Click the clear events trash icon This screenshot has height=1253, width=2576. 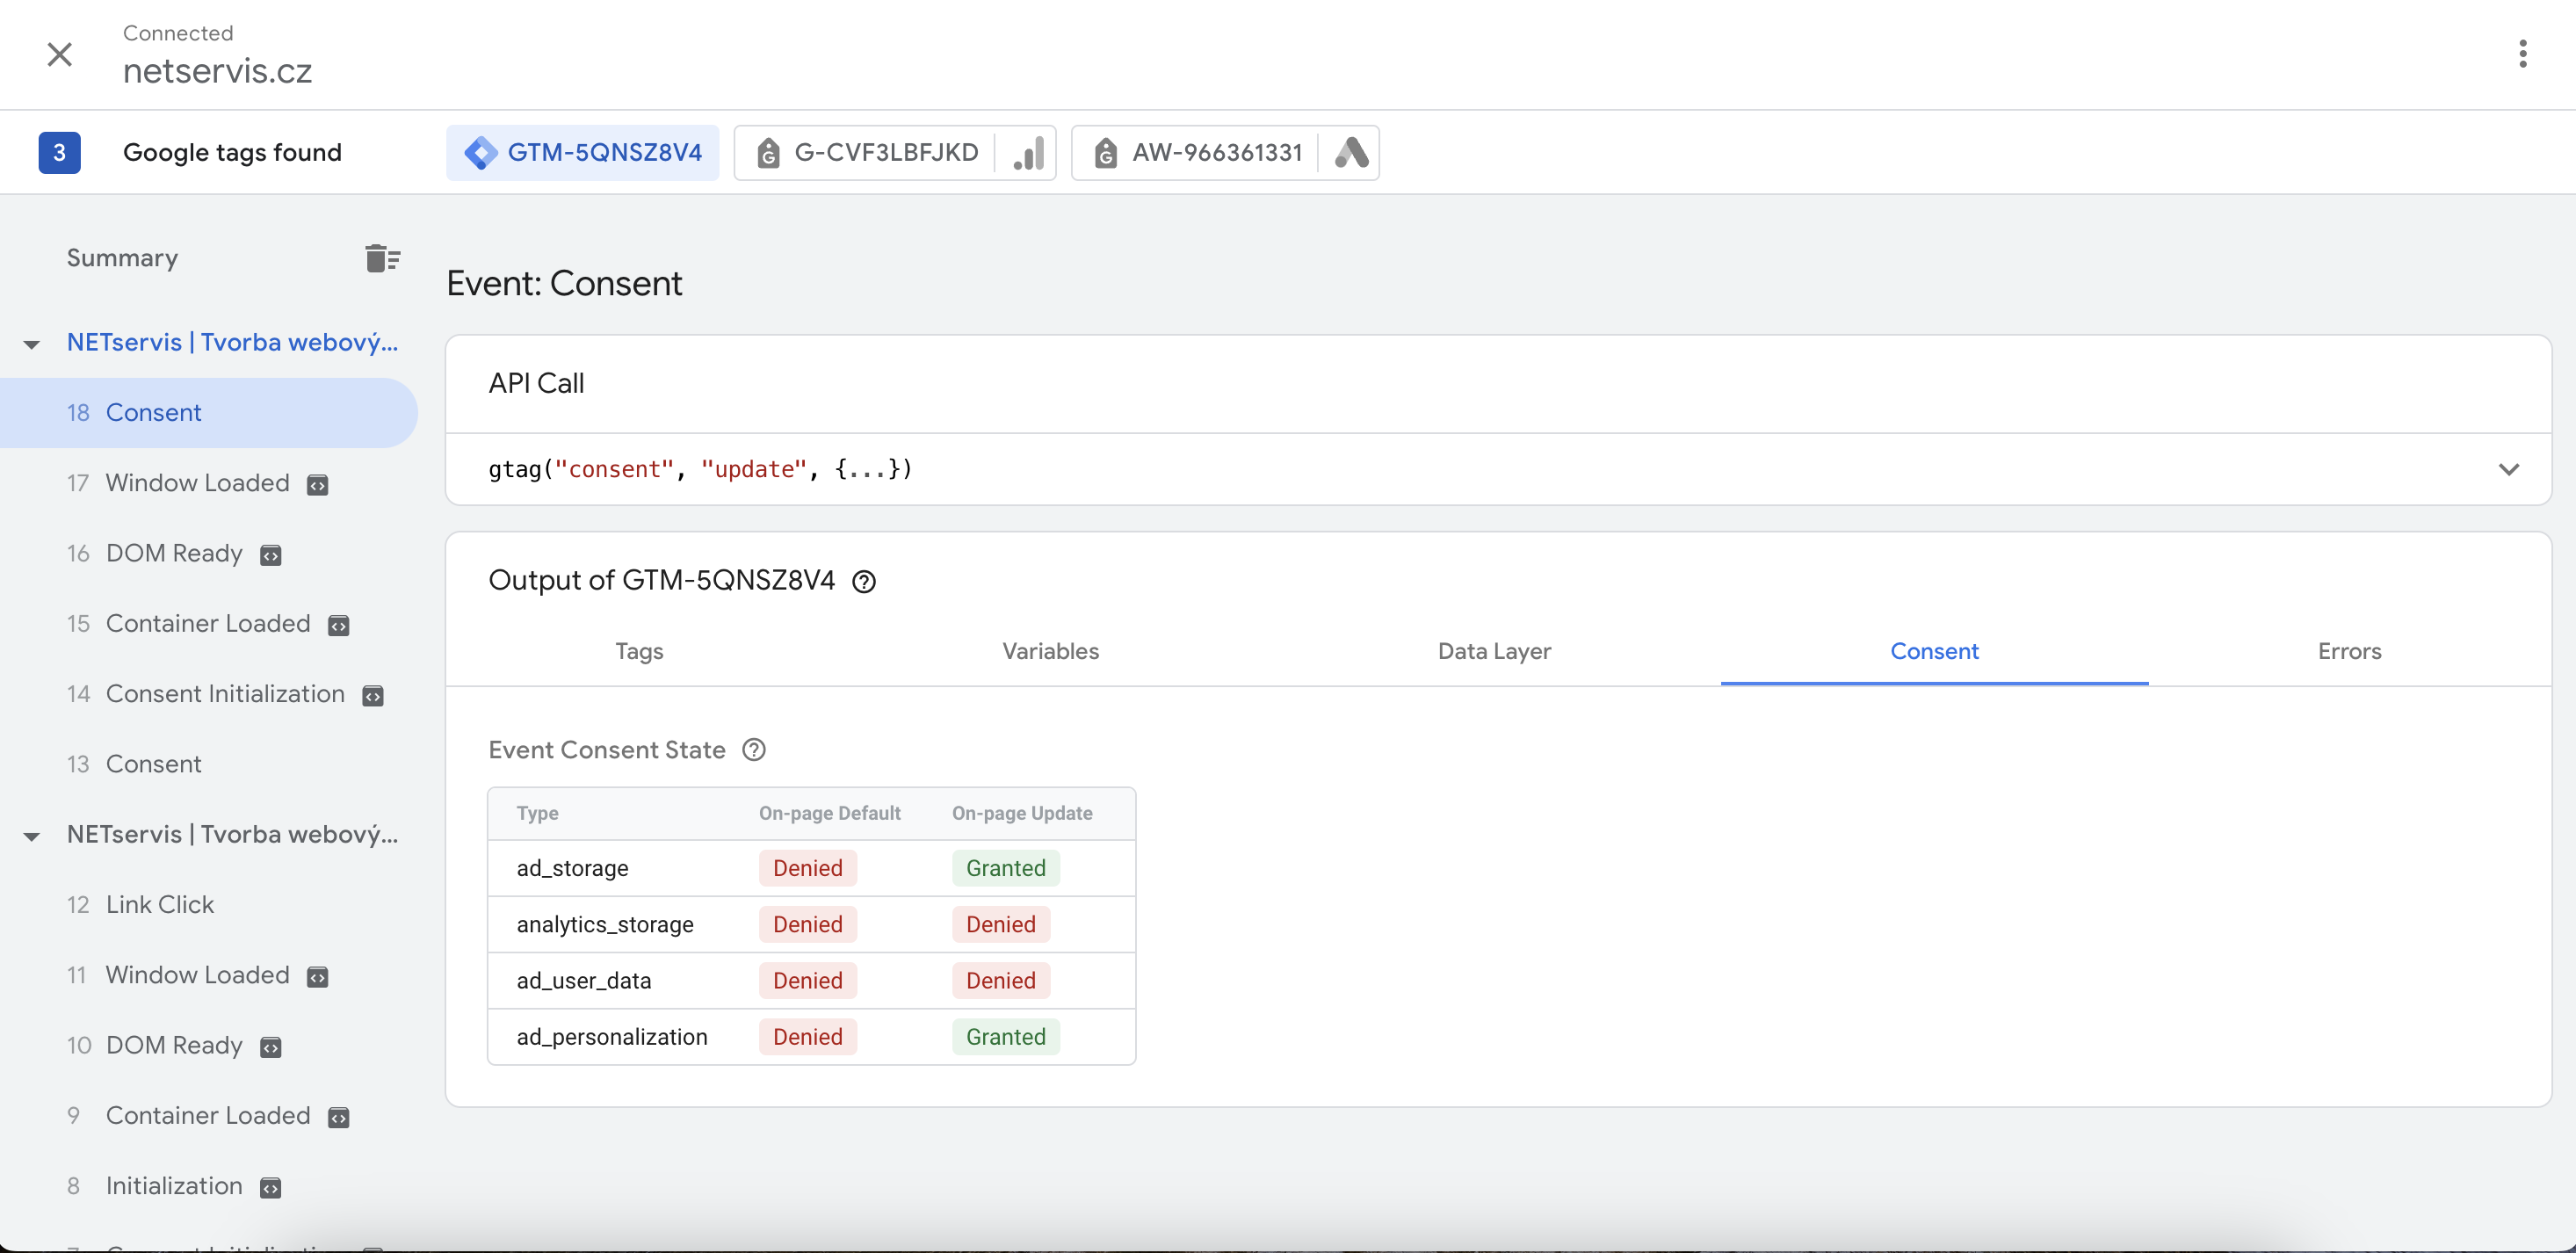(x=382, y=258)
